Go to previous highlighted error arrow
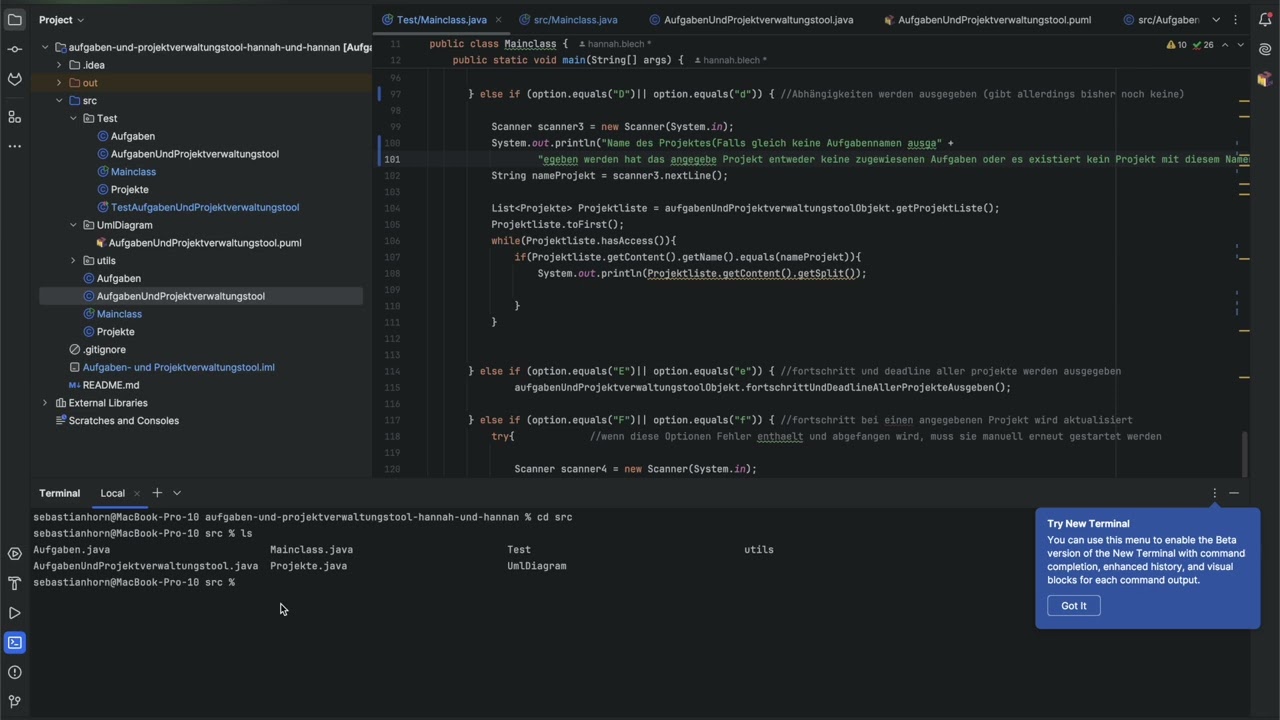The width and height of the screenshot is (1280, 720). pyautogui.click(x=1225, y=45)
